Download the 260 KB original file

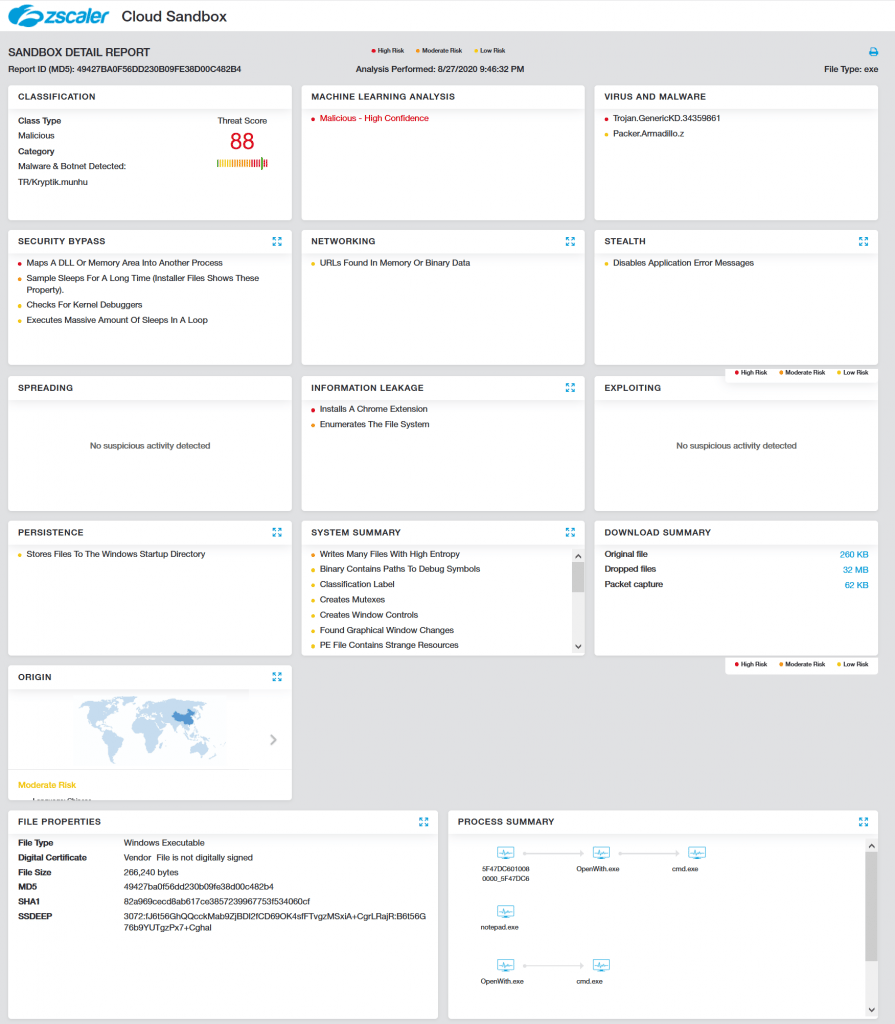(853, 554)
